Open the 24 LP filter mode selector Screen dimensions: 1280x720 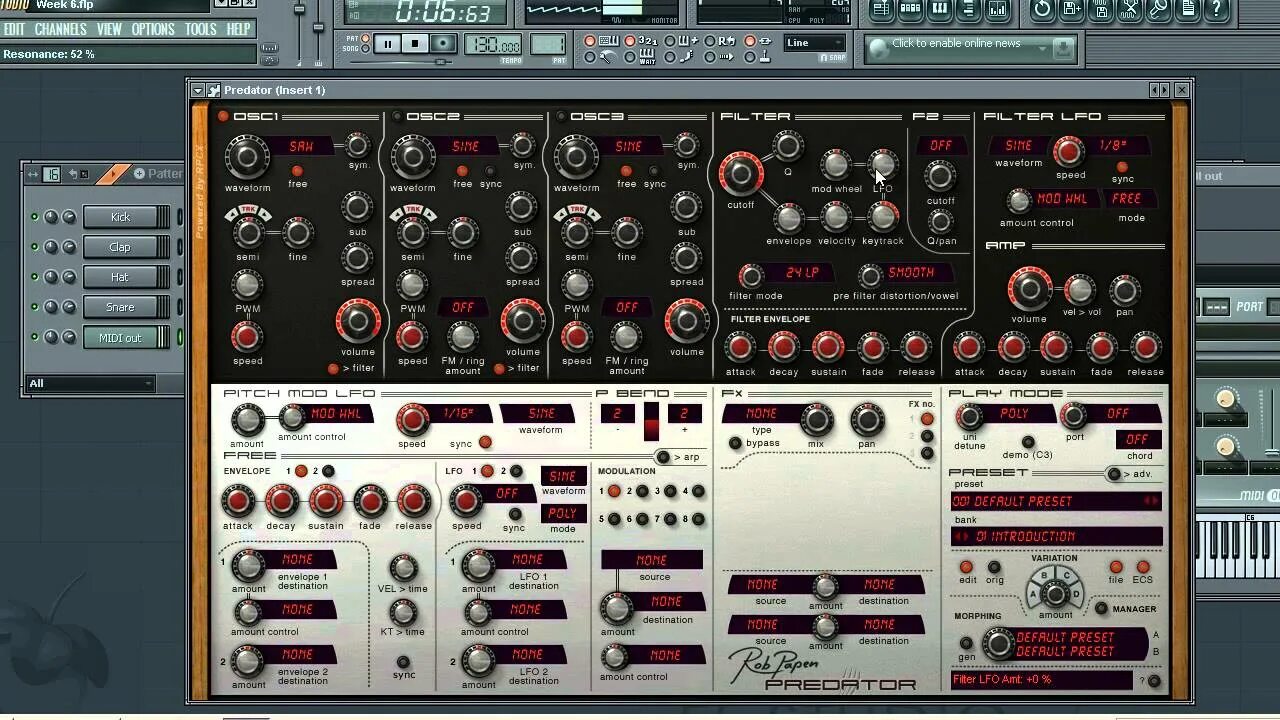[803, 273]
